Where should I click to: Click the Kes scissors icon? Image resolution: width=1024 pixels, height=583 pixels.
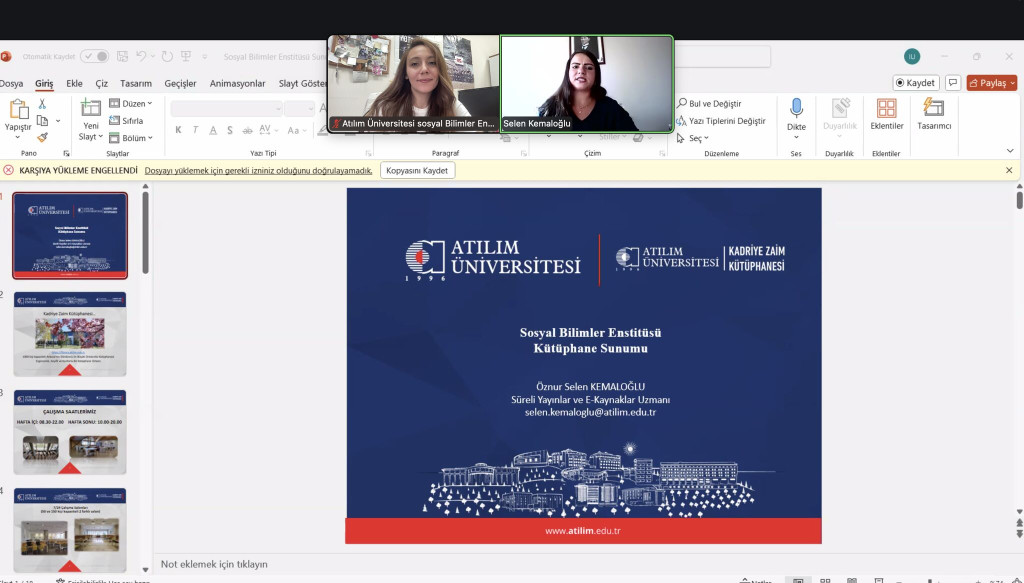43,103
